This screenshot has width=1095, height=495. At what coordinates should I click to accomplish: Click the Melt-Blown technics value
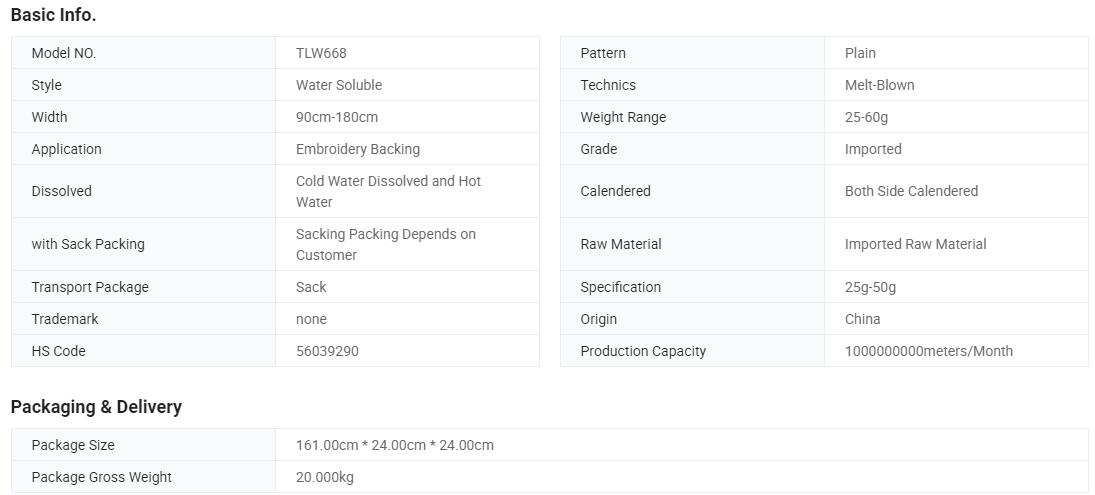879,85
